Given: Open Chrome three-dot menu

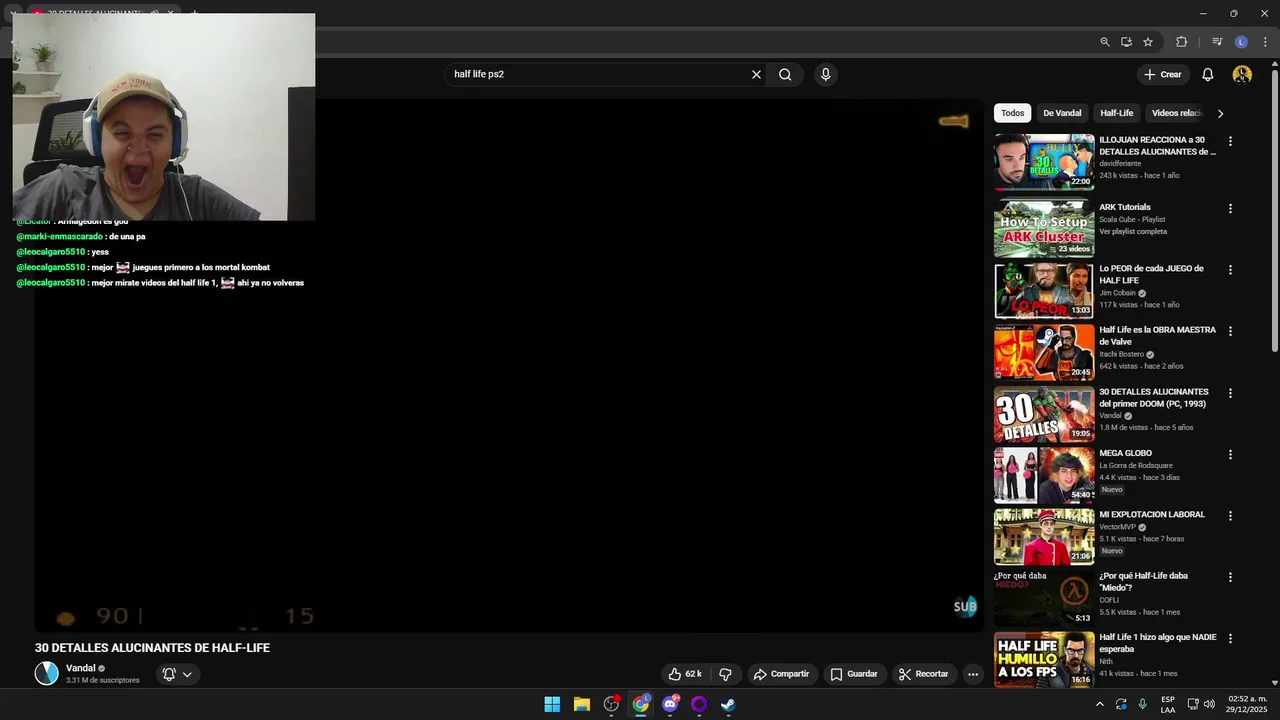Looking at the screenshot, I should click(x=1265, y=42).
